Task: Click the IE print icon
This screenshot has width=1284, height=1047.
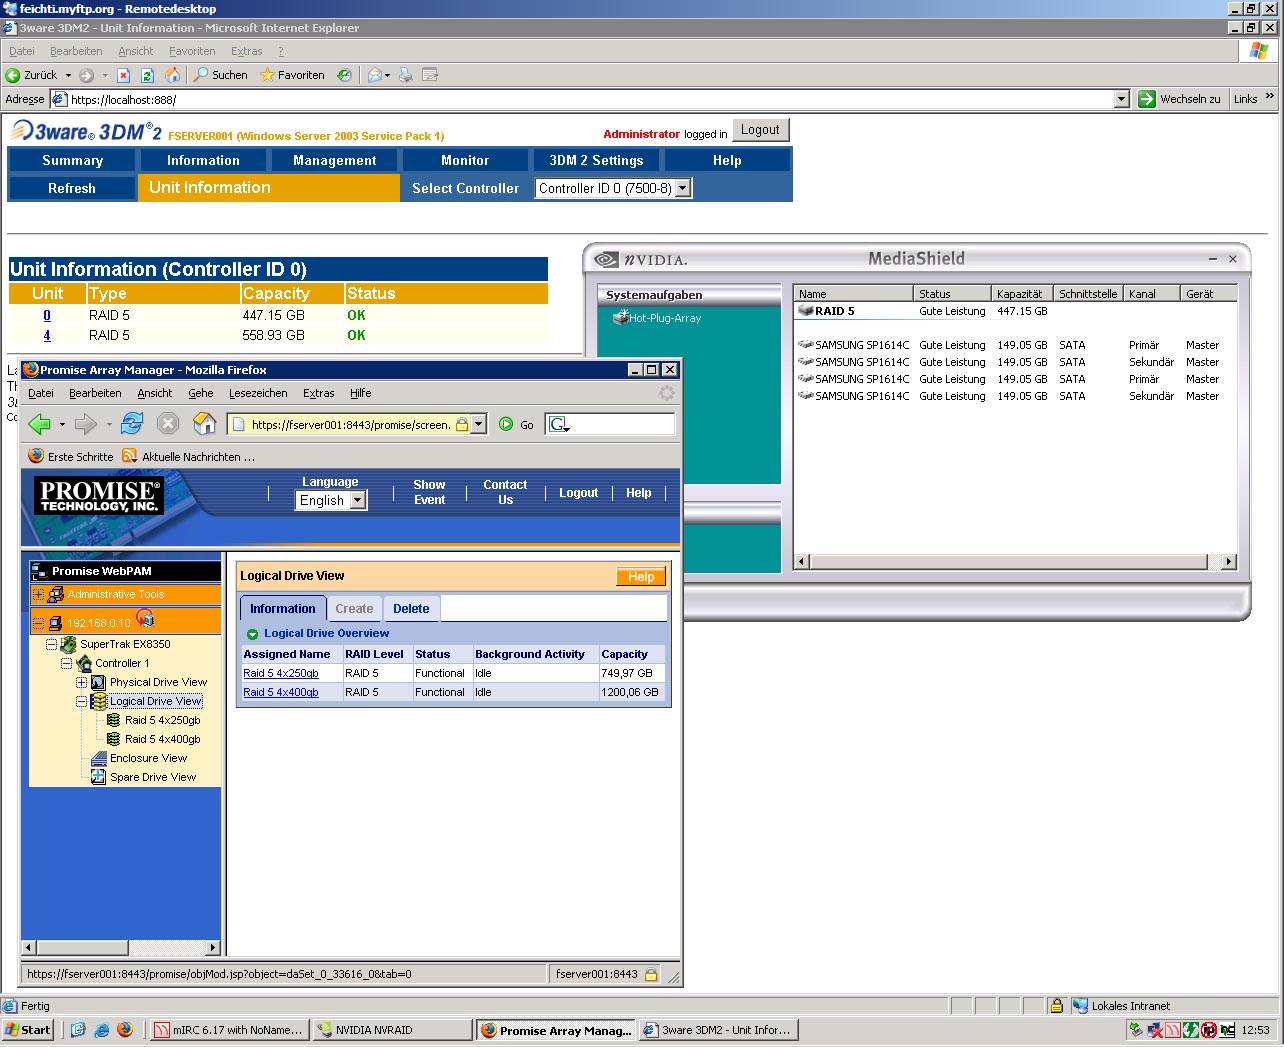Action: coord(406,75)
